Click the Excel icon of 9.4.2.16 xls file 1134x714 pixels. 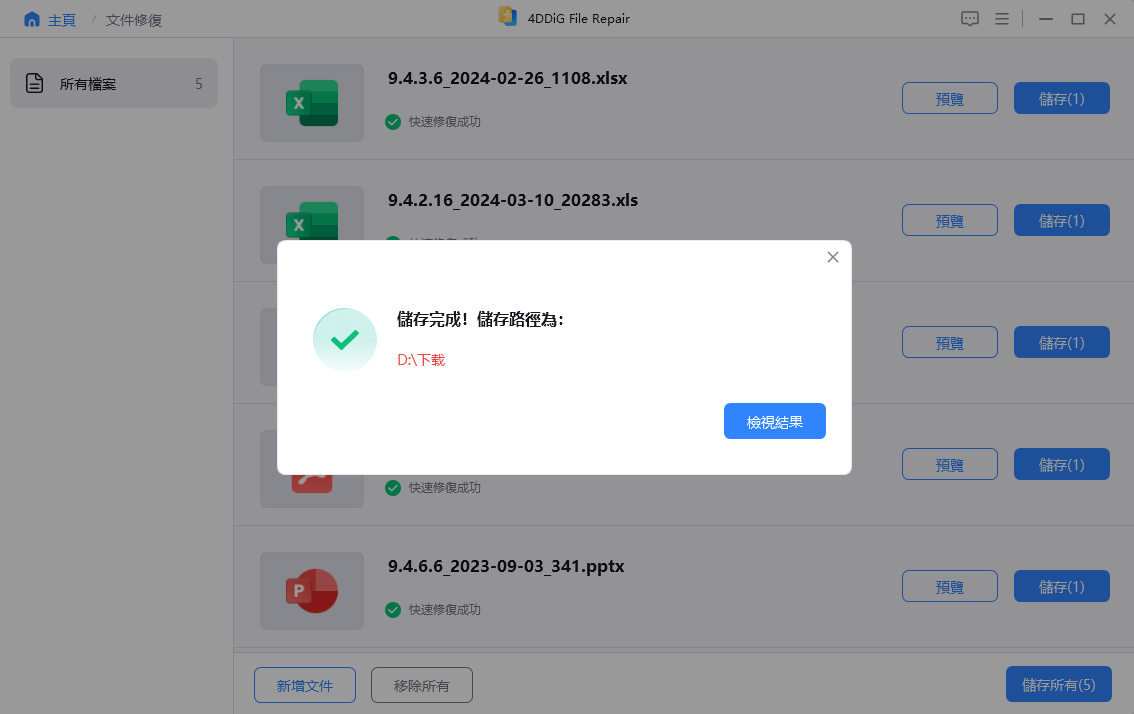pyautogui.click(x=312, y=221)
